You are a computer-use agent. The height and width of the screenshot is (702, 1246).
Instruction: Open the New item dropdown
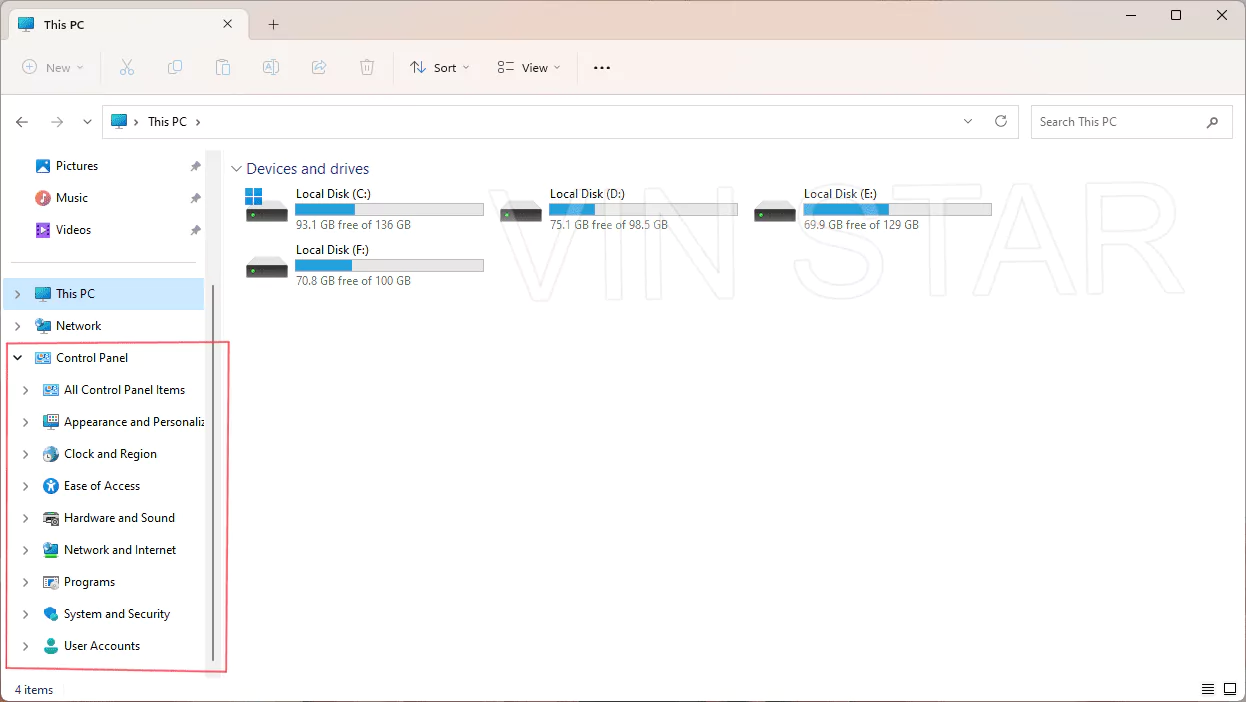(53, 68)
